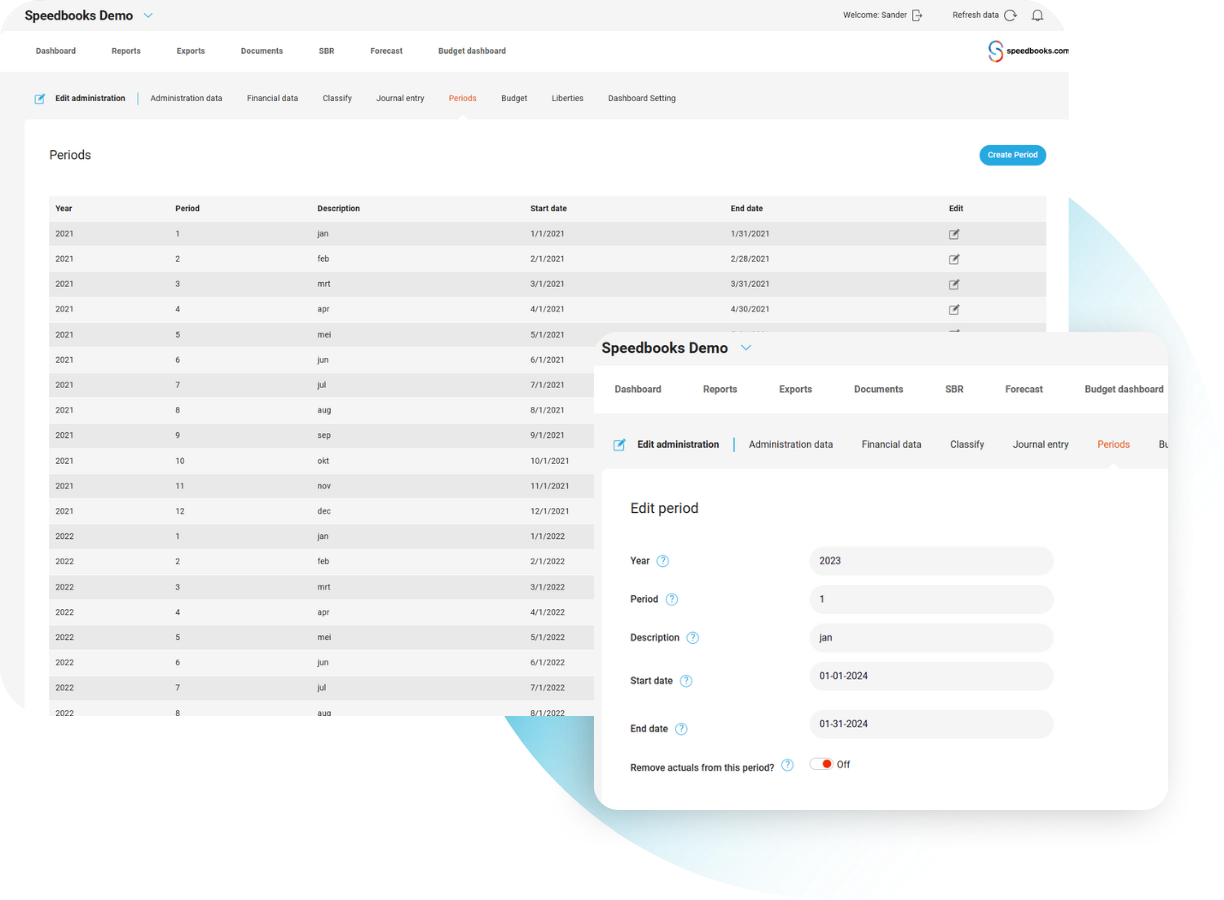Screen dimensions: 1224x900
Task: Click the logout icon next to Welcome: Sander
Action: click(917, 15)
